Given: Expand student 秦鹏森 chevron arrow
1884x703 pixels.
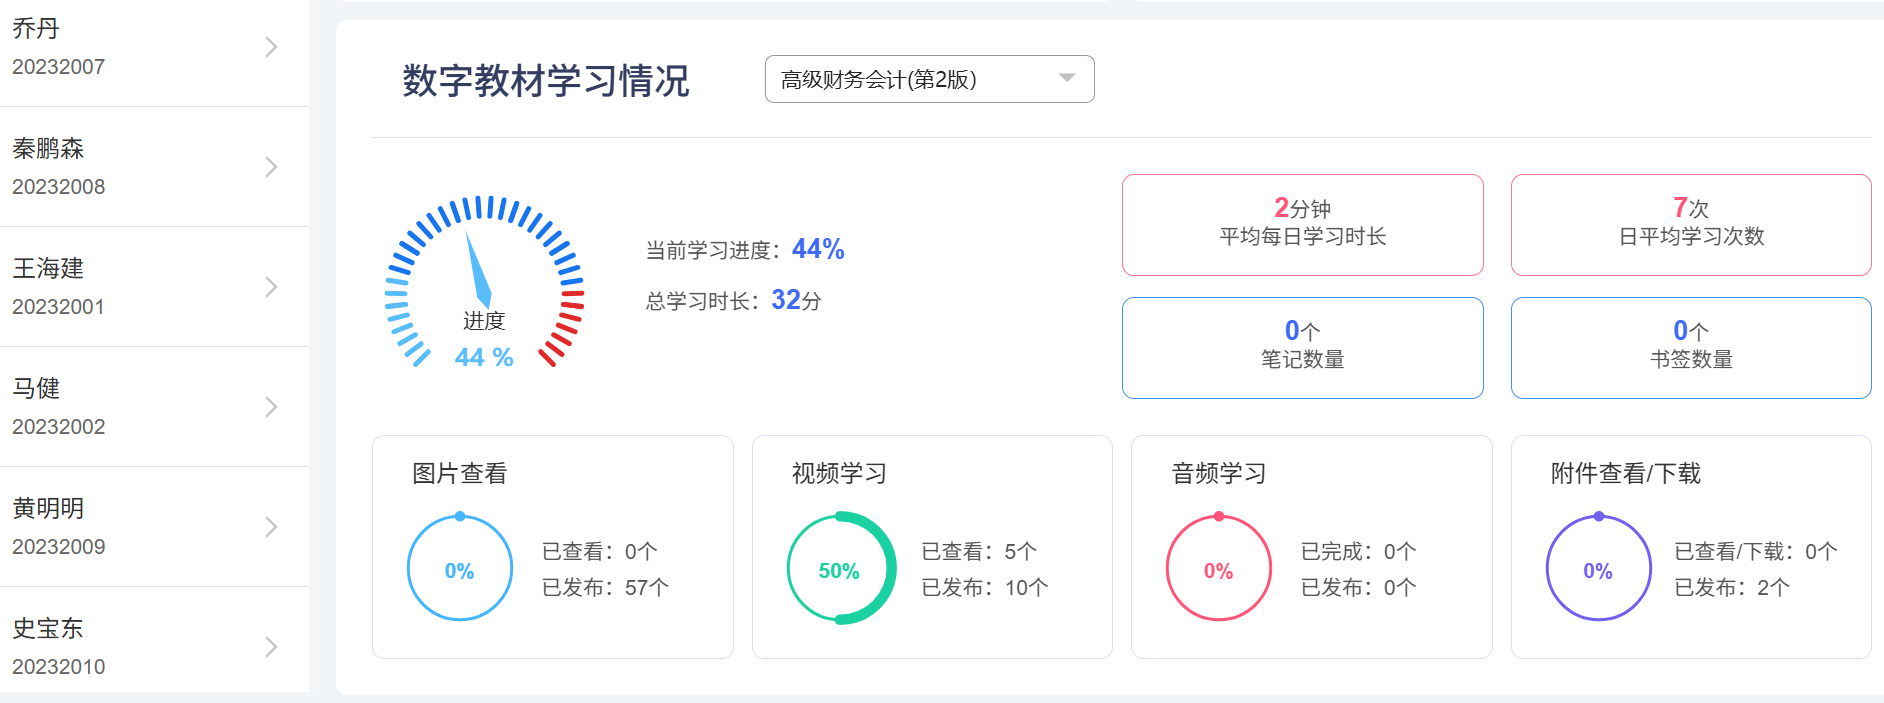Looking at the screenshot, I should (x=271, y=167).
